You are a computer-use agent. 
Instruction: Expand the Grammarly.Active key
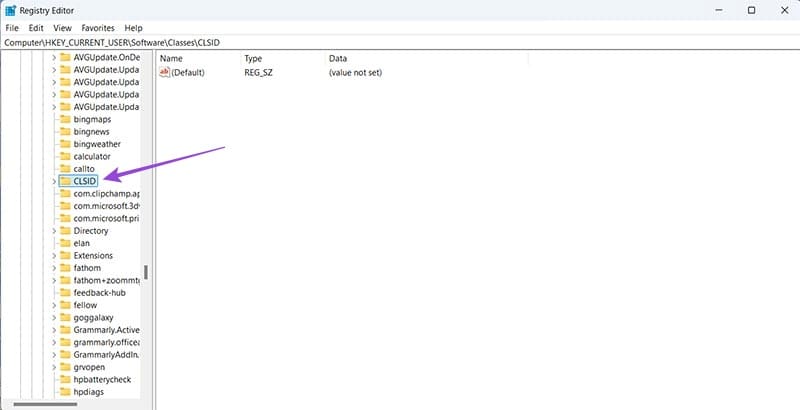point(54,330)
